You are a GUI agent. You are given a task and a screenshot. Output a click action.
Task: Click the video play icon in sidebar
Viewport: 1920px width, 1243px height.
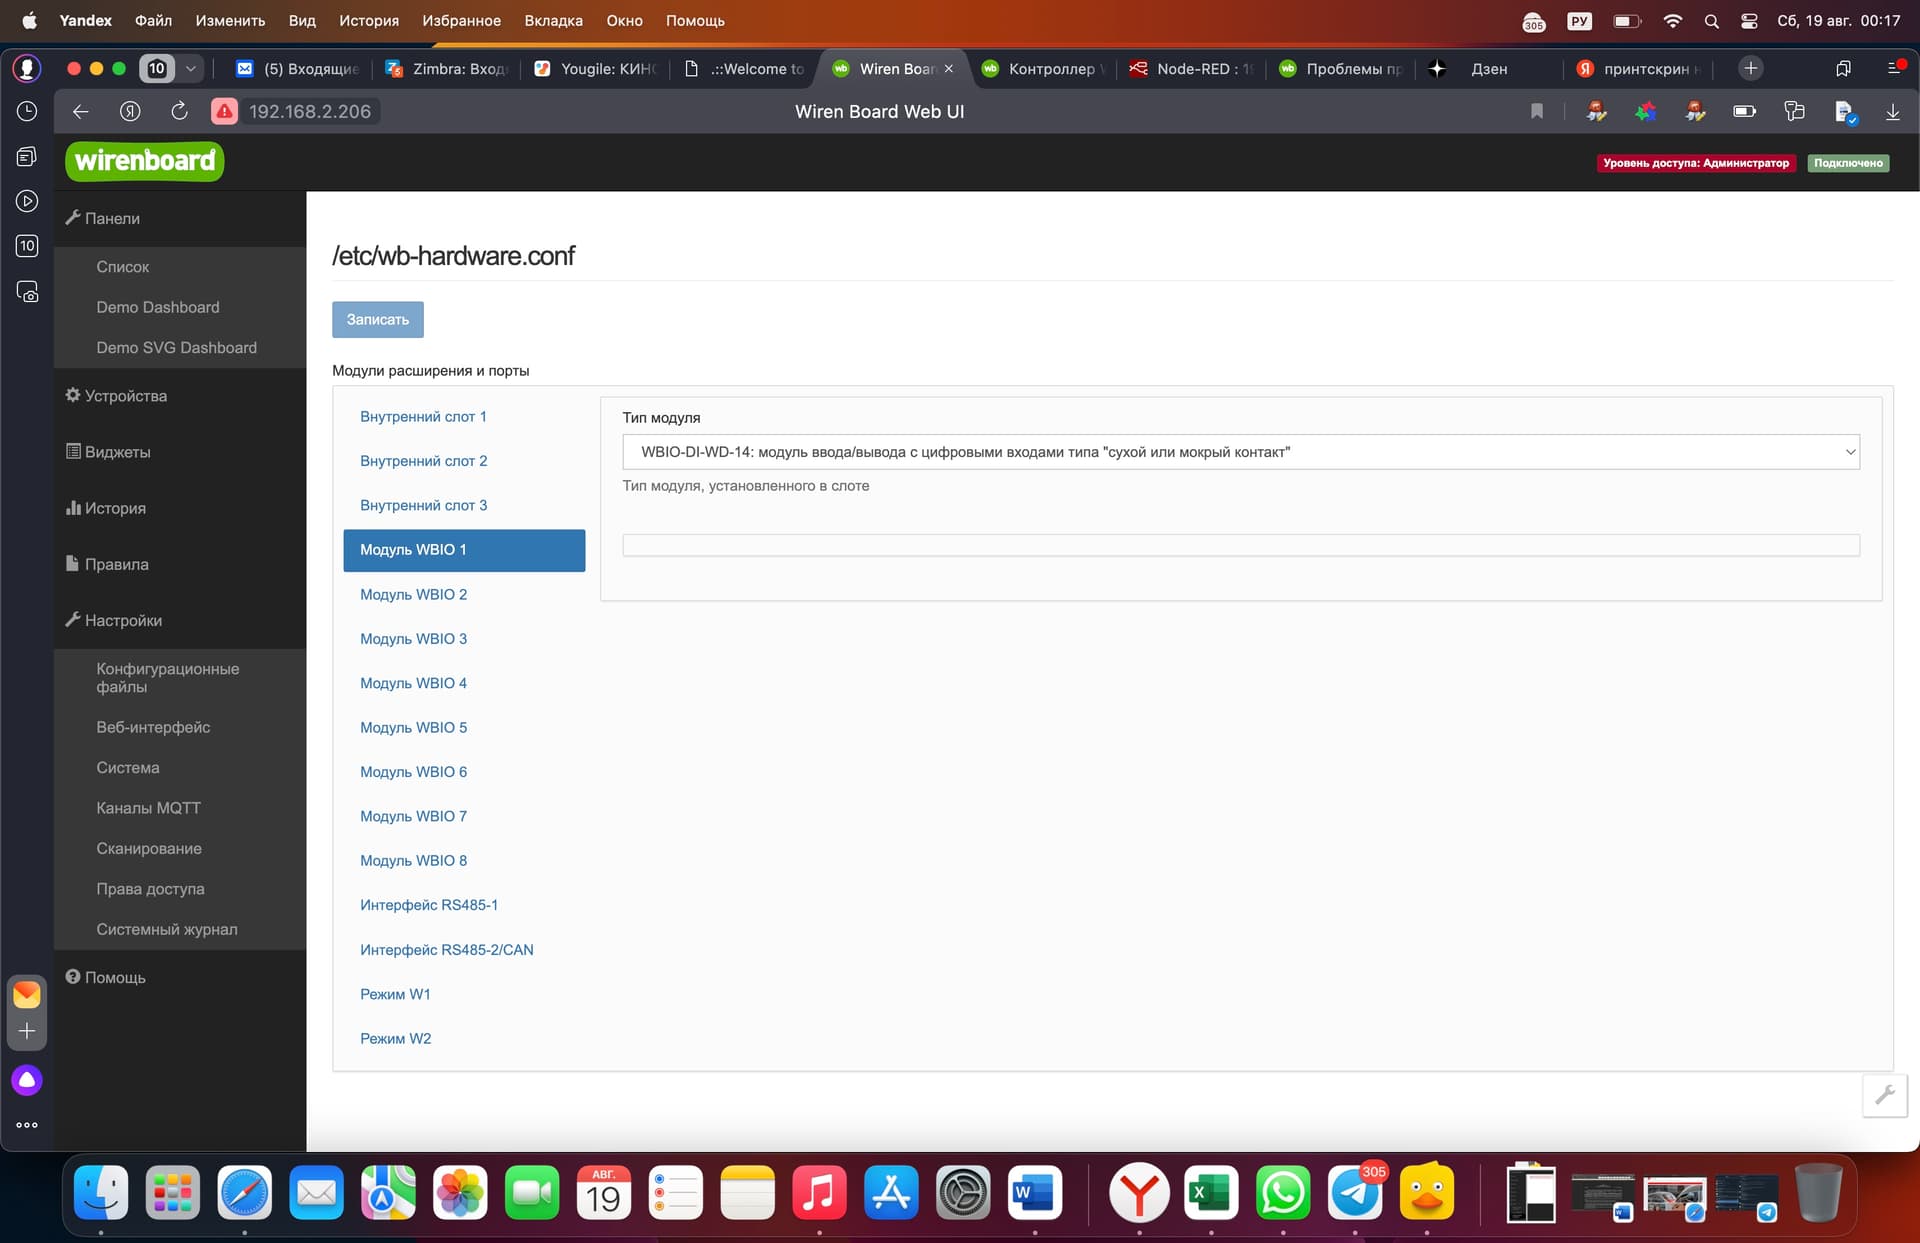pos(27,201)
